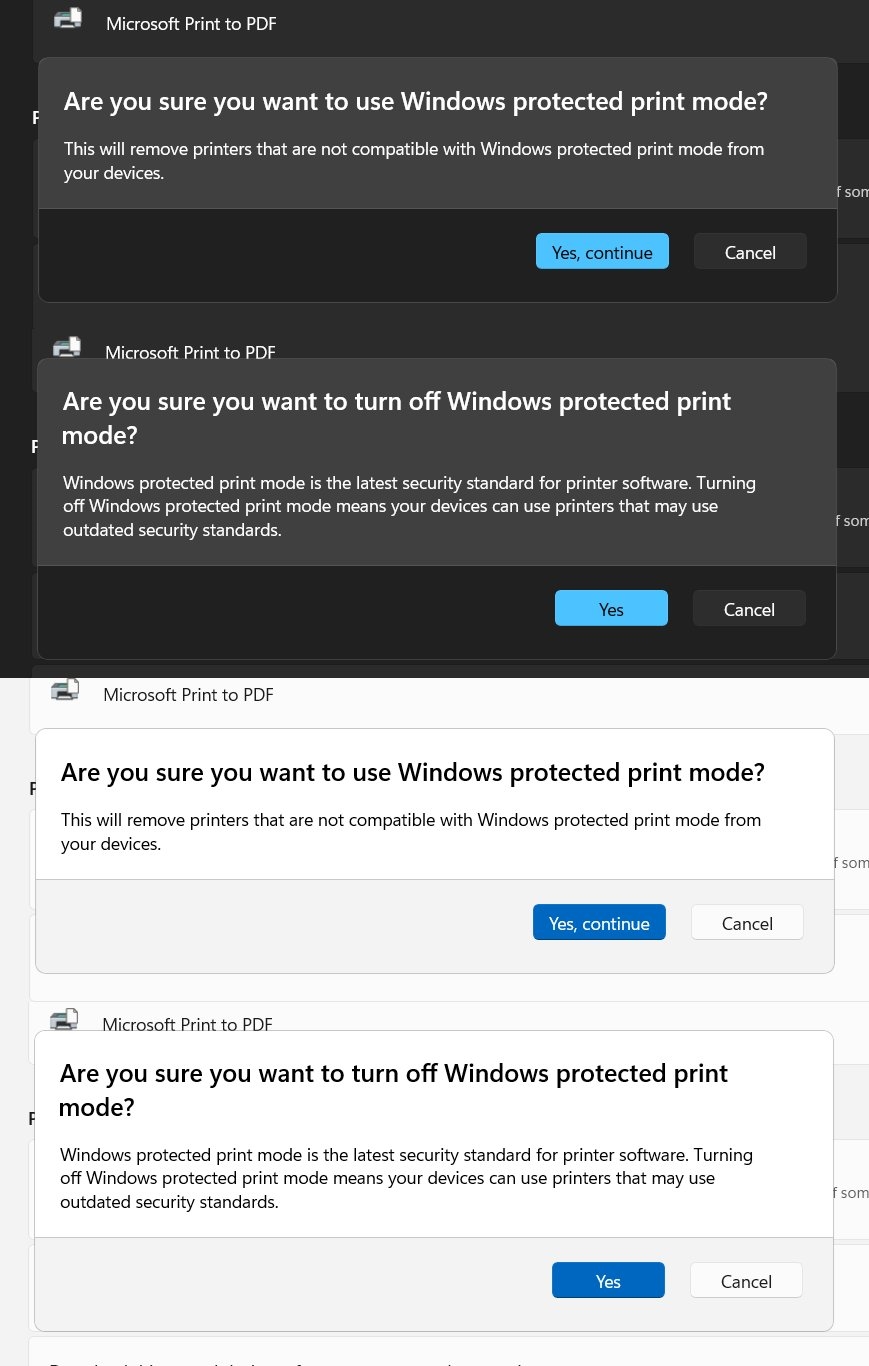Cancel the dark-theme turn-off dialog
Screen dimensions: 869x1366
point(749,608)
